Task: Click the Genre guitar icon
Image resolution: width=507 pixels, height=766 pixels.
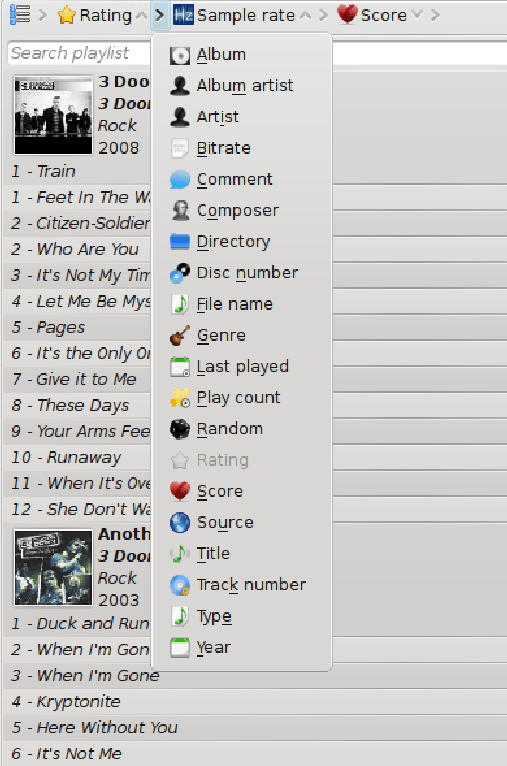Action: point(180,336)
